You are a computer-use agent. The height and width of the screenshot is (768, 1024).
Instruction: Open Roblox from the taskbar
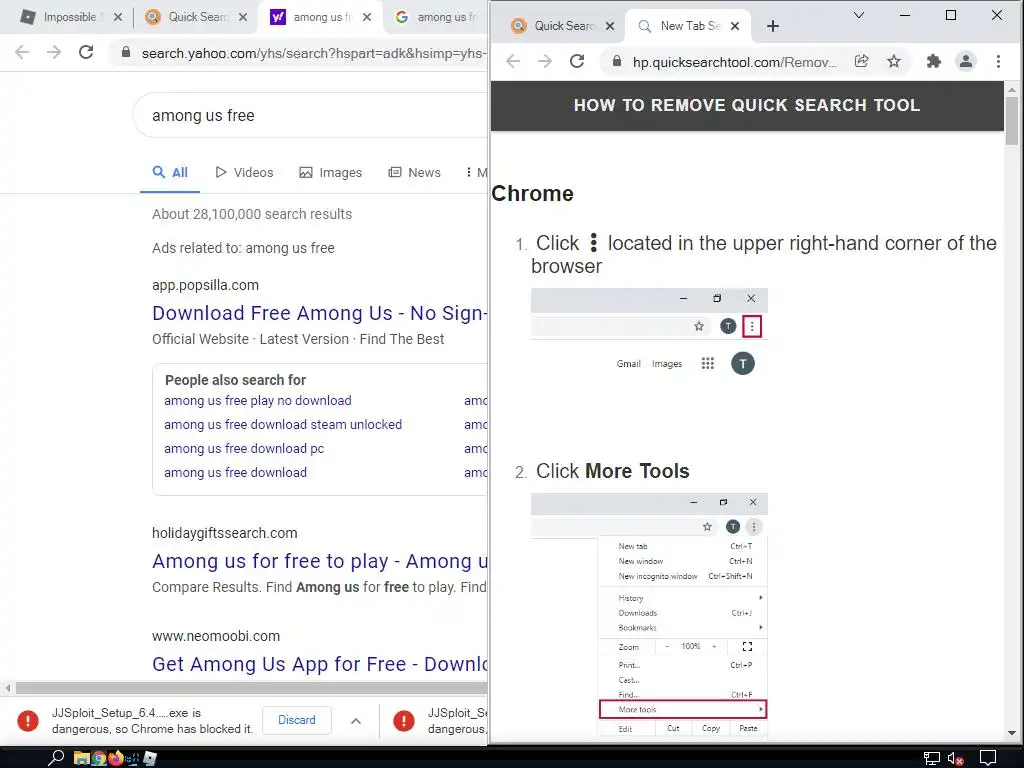pos(150,758)
